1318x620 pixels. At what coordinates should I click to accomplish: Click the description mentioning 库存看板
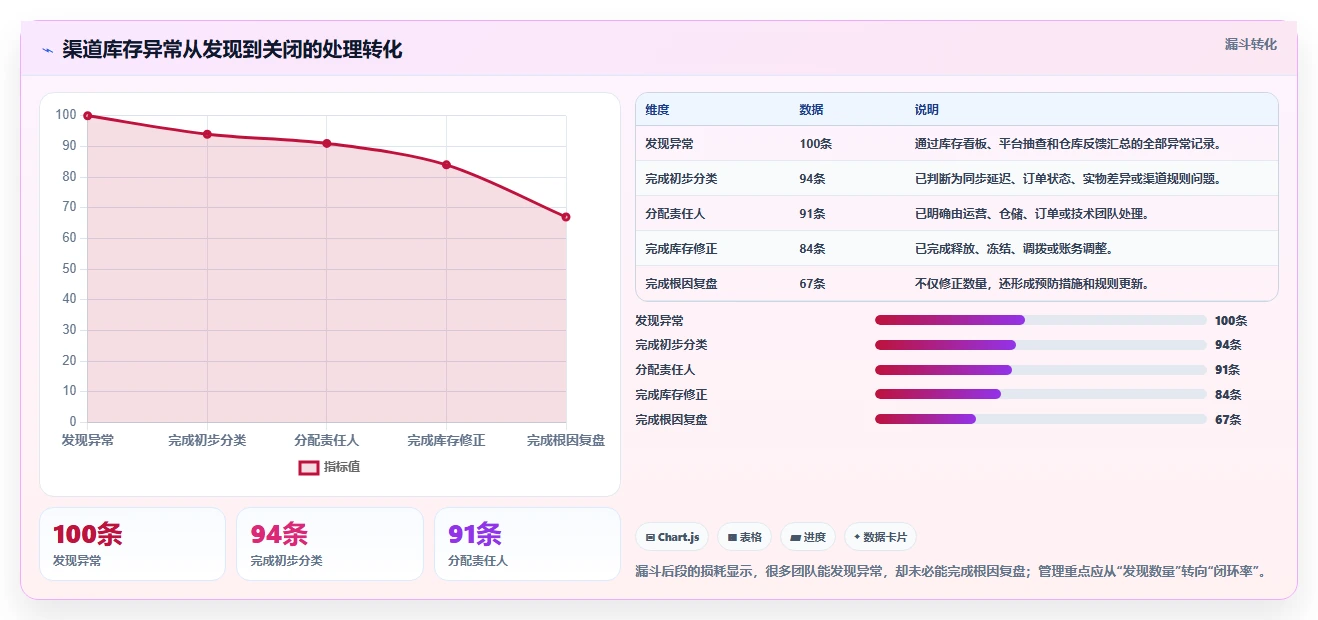point(1068,144)
